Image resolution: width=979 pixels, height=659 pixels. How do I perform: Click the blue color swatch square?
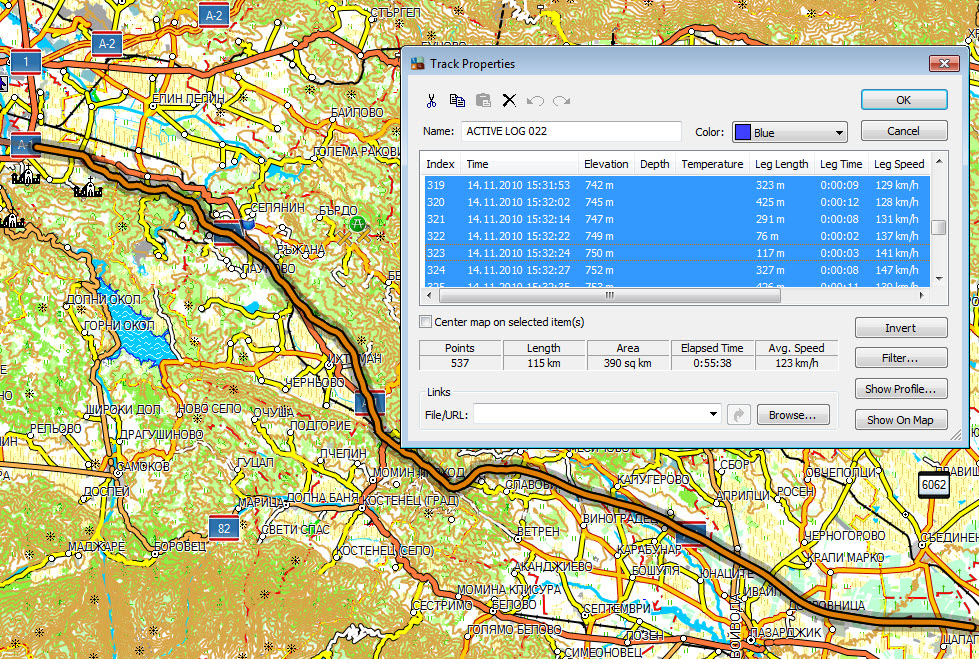742,132
